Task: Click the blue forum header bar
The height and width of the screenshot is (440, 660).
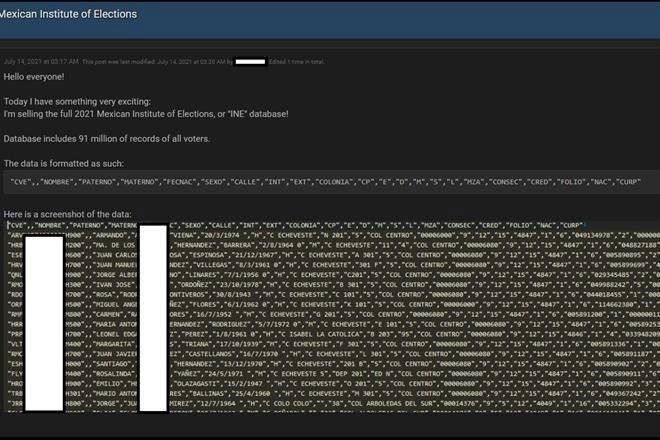Action: click(330, 20)
